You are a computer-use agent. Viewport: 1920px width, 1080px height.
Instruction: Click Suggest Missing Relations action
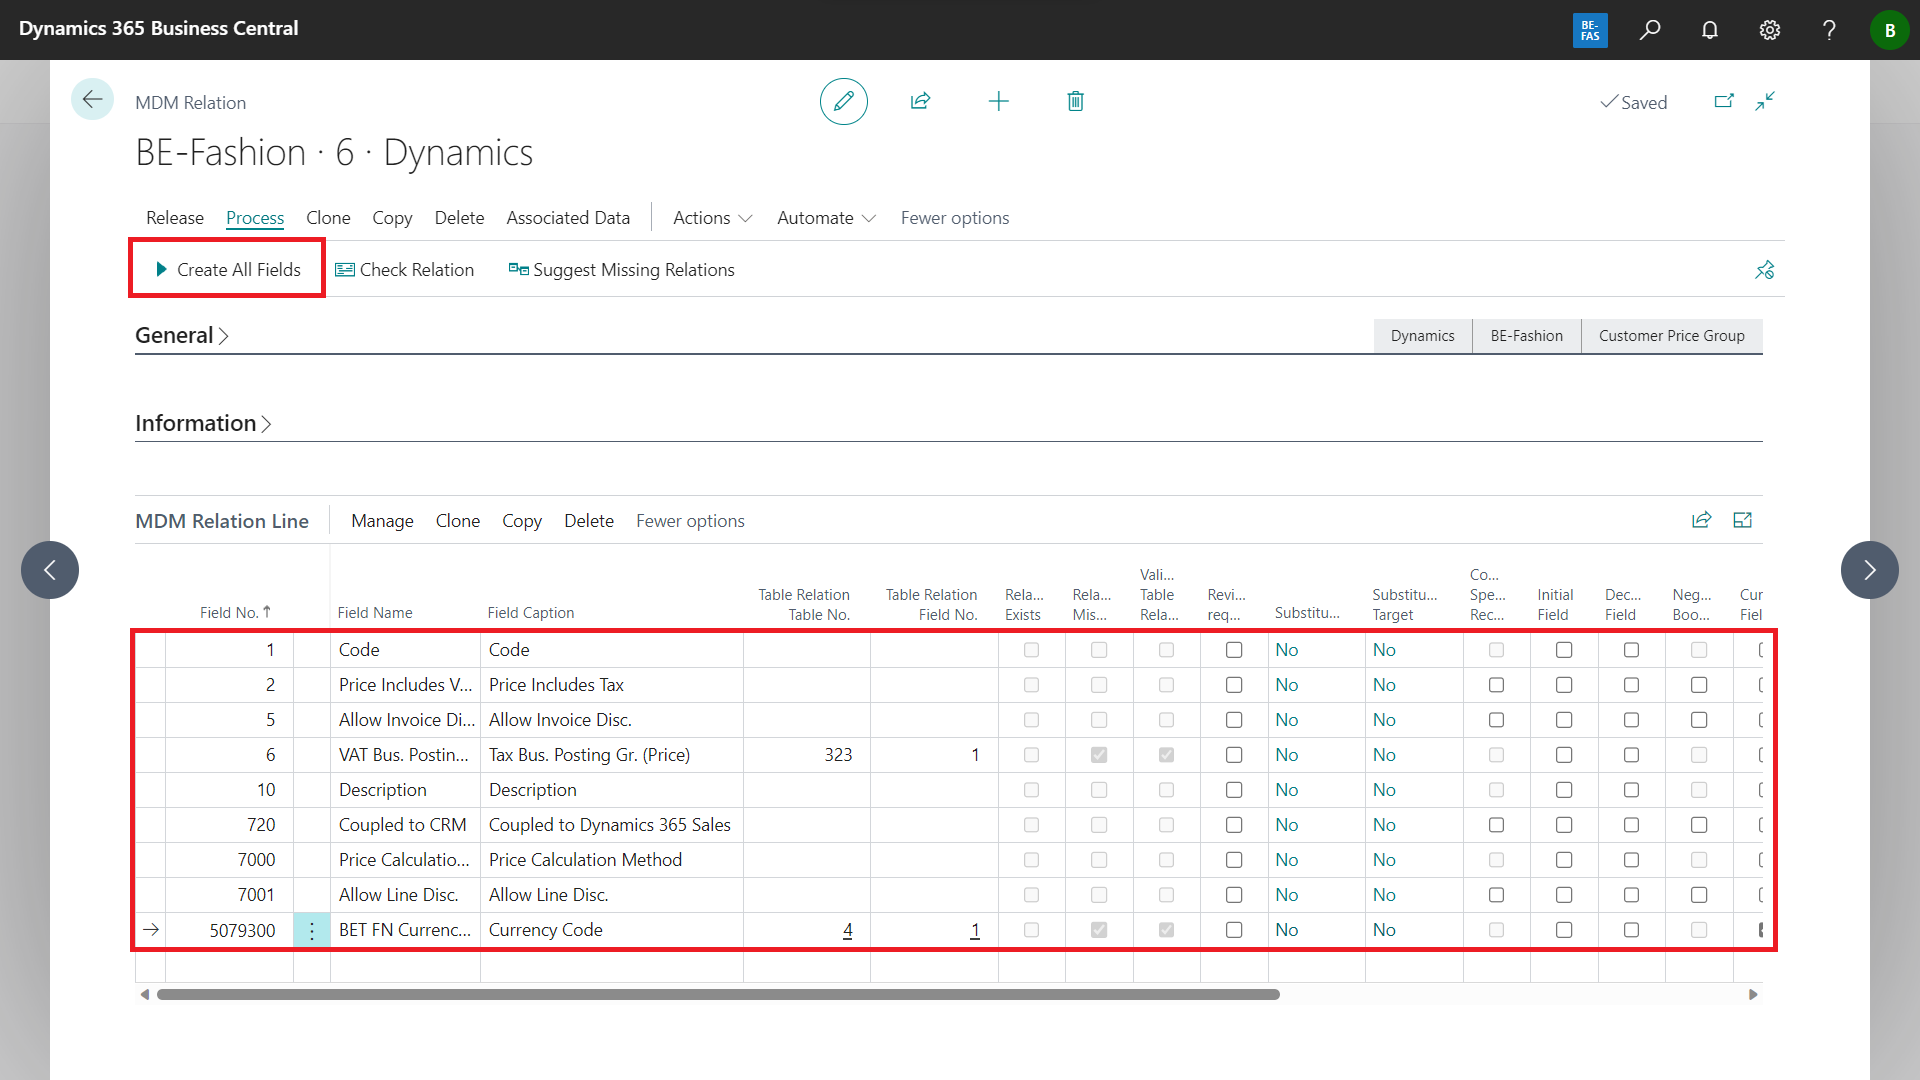622,270
